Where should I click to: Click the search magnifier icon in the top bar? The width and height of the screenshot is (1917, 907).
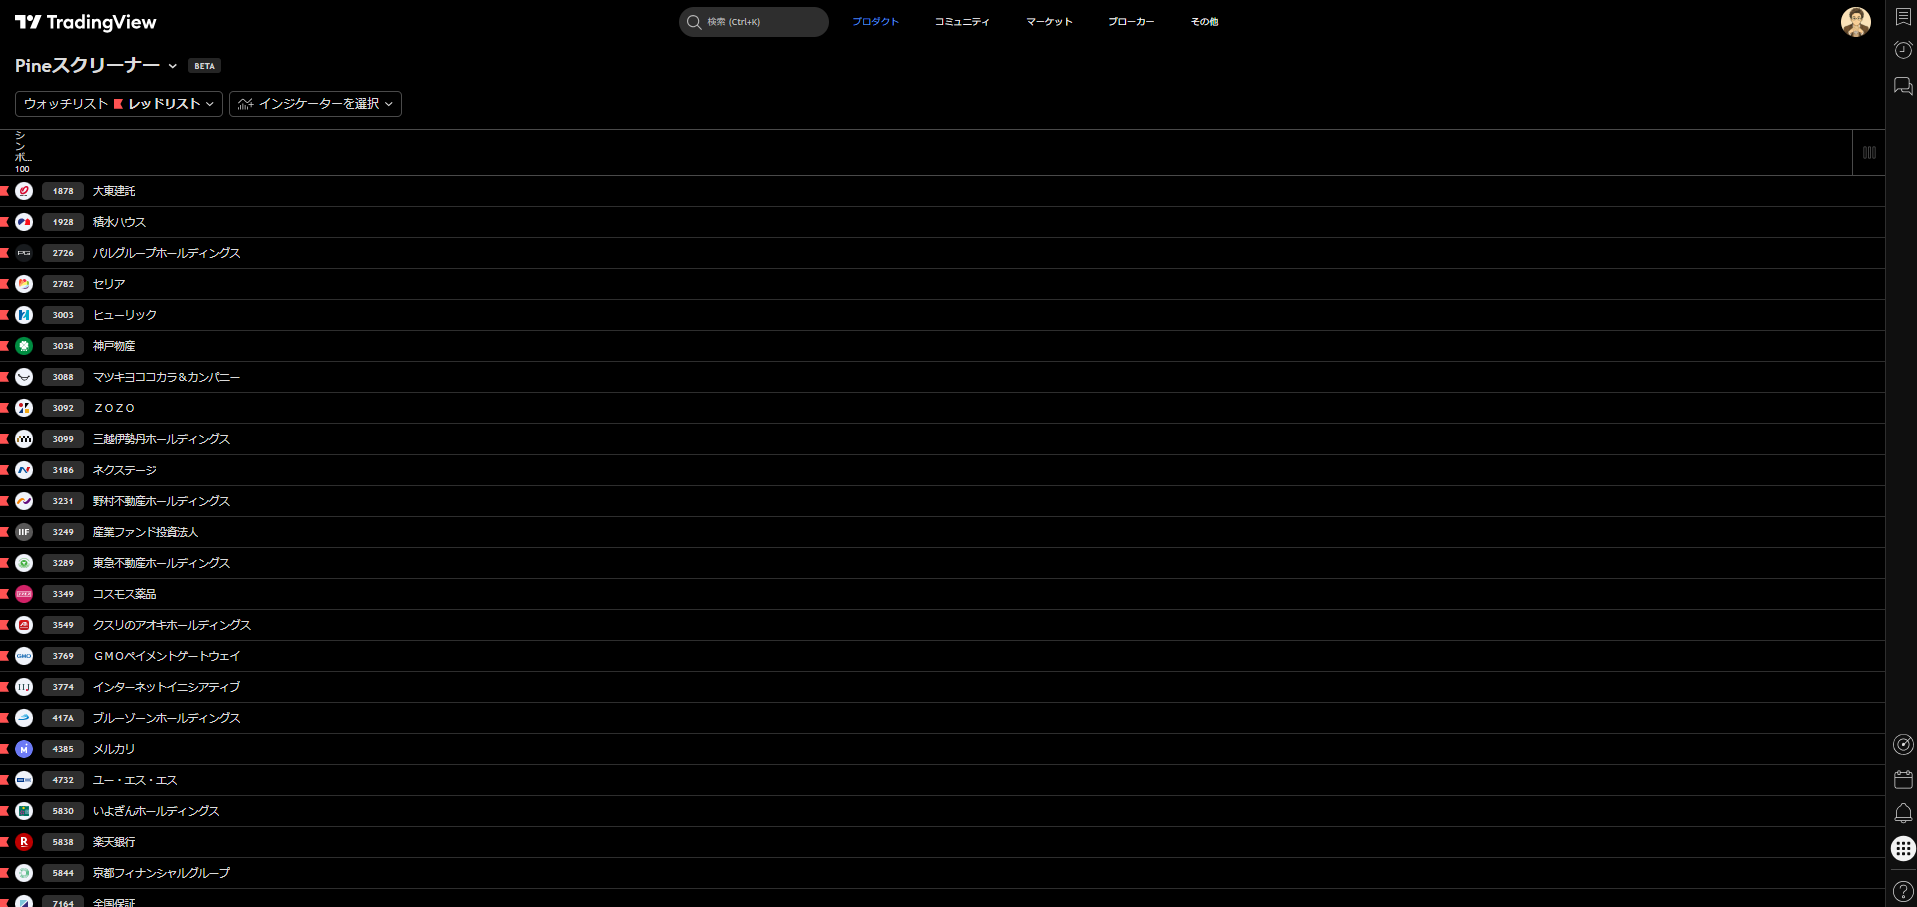694,22
